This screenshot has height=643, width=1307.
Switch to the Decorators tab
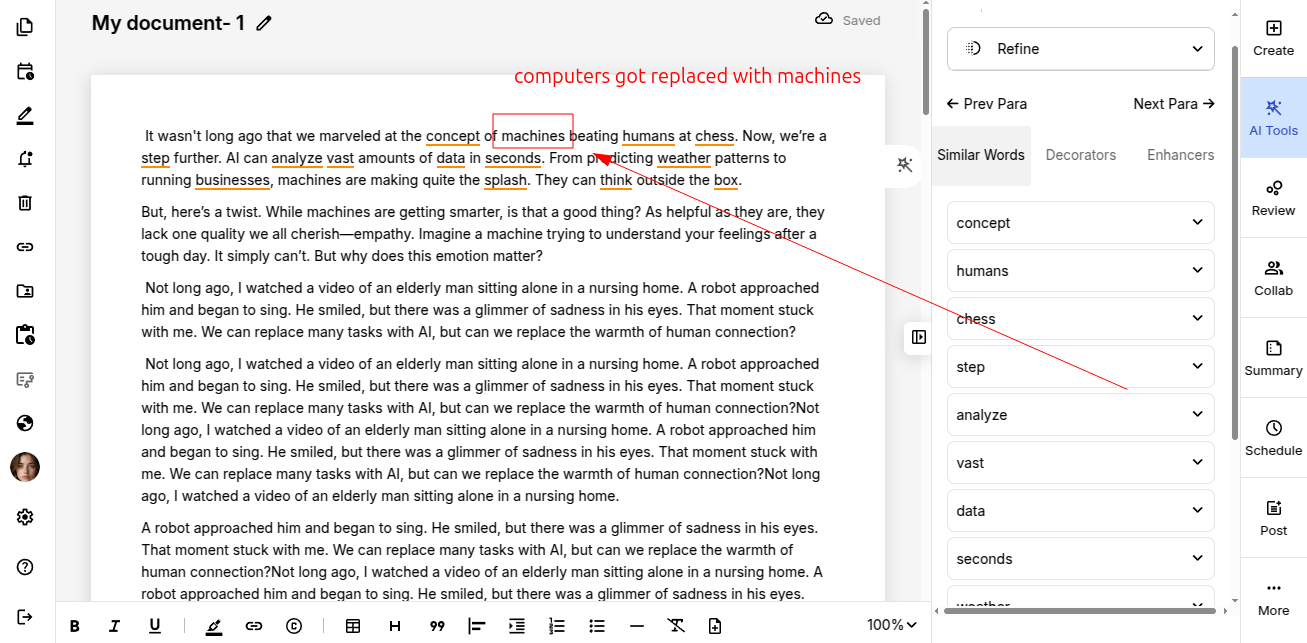(1080, 155)
